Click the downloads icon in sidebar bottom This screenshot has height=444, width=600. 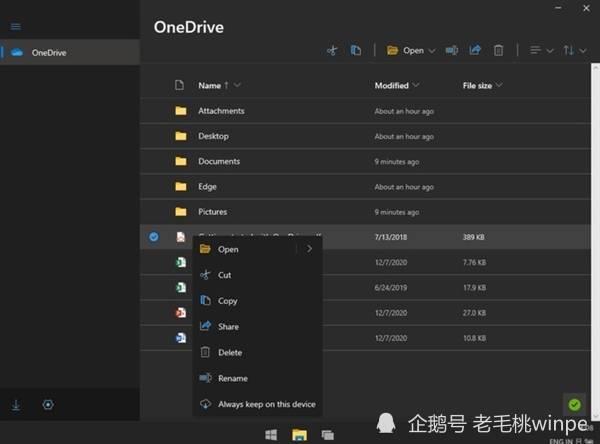[16, 405]
